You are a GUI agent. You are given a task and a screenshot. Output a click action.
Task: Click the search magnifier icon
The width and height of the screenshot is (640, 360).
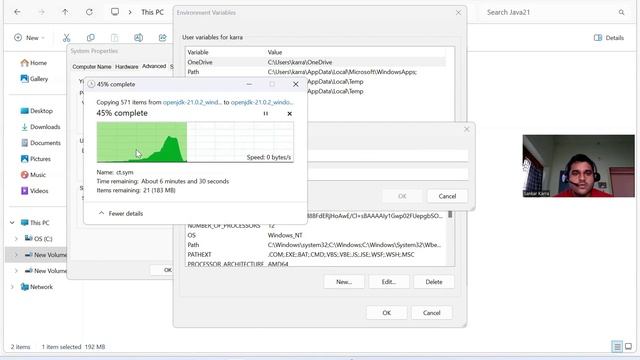[621, 13]
